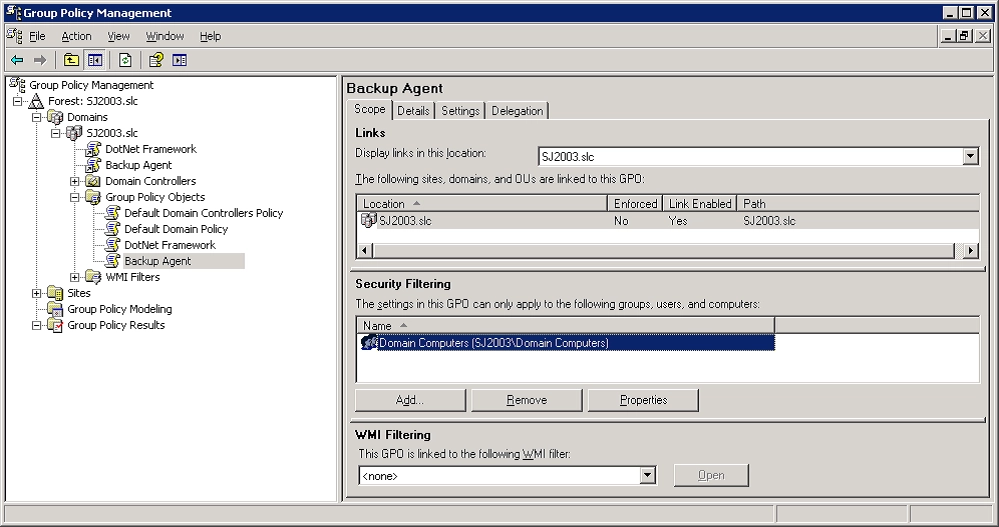Click left arrow of Links horizontal scrollbar
Viewport: 999px width, 527px height.
(x=364, y=250)
